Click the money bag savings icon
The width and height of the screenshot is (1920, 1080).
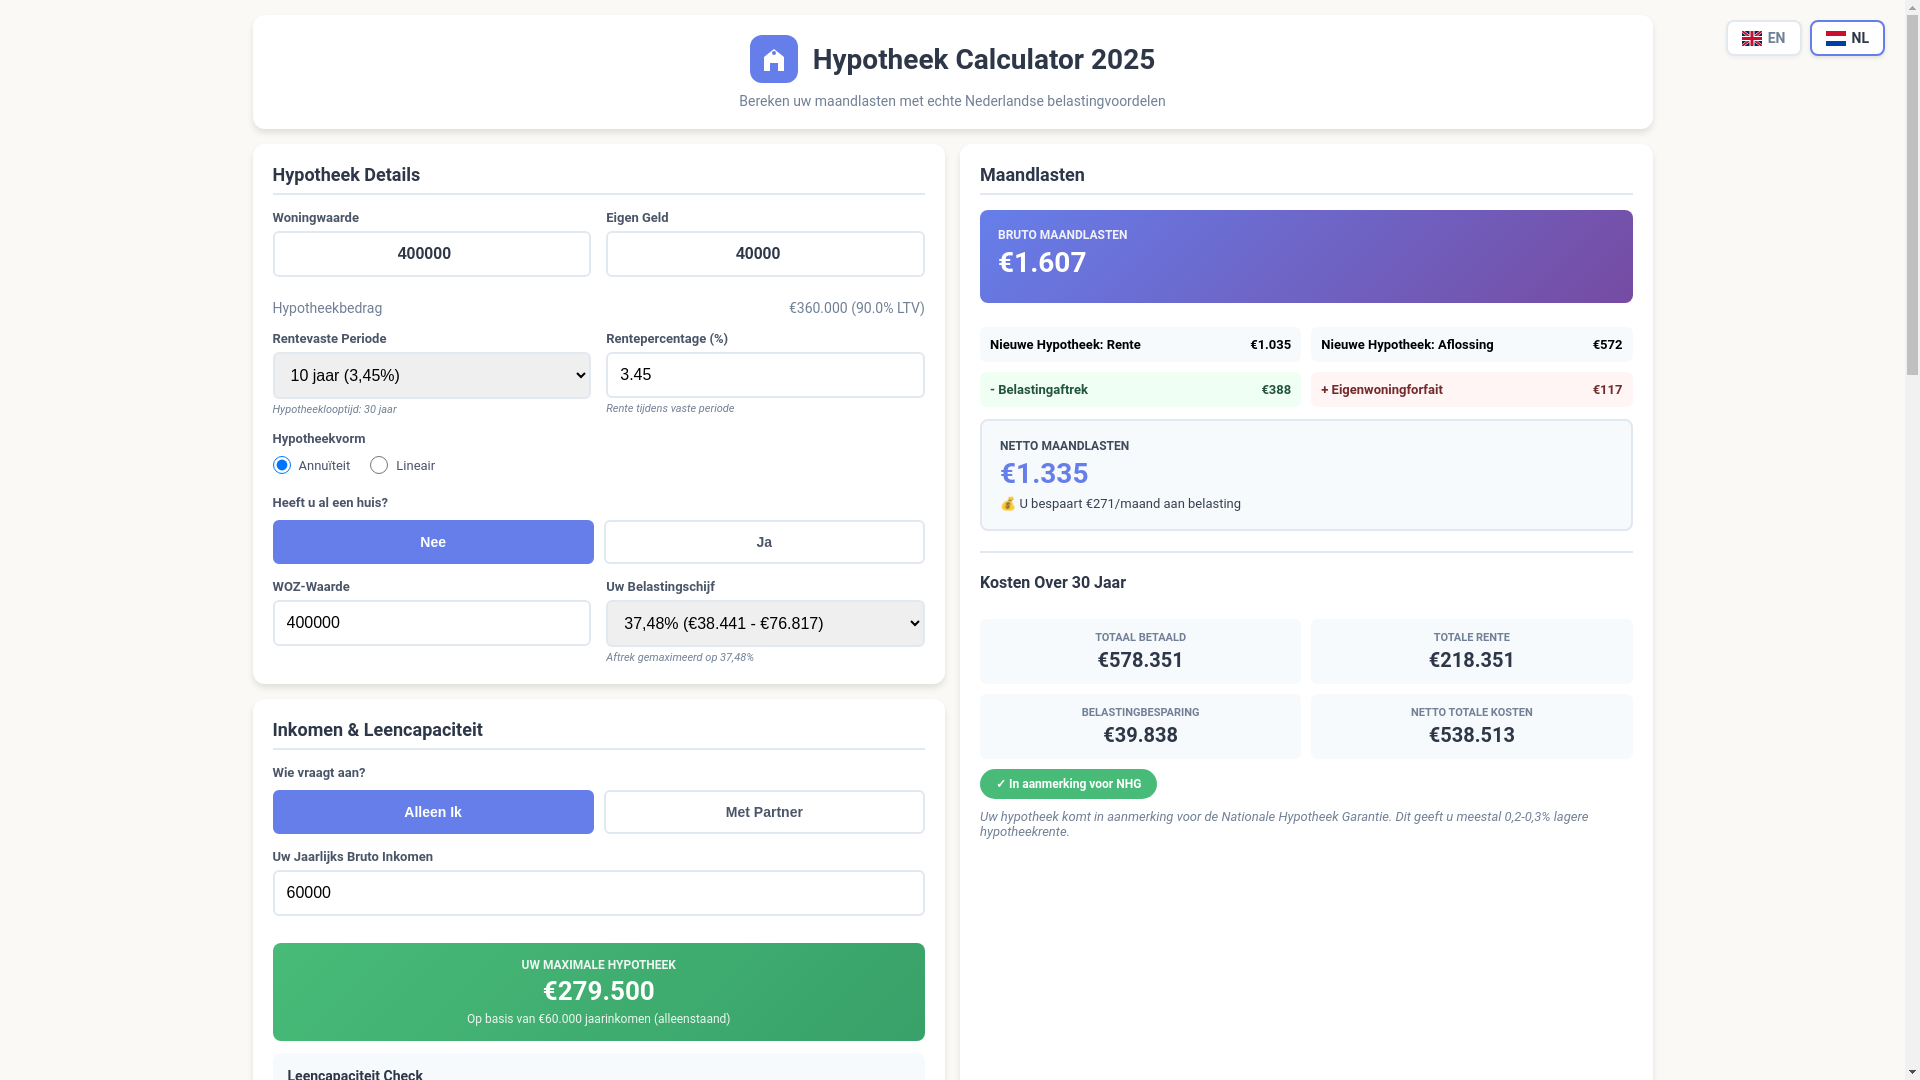coord(1008,504)
